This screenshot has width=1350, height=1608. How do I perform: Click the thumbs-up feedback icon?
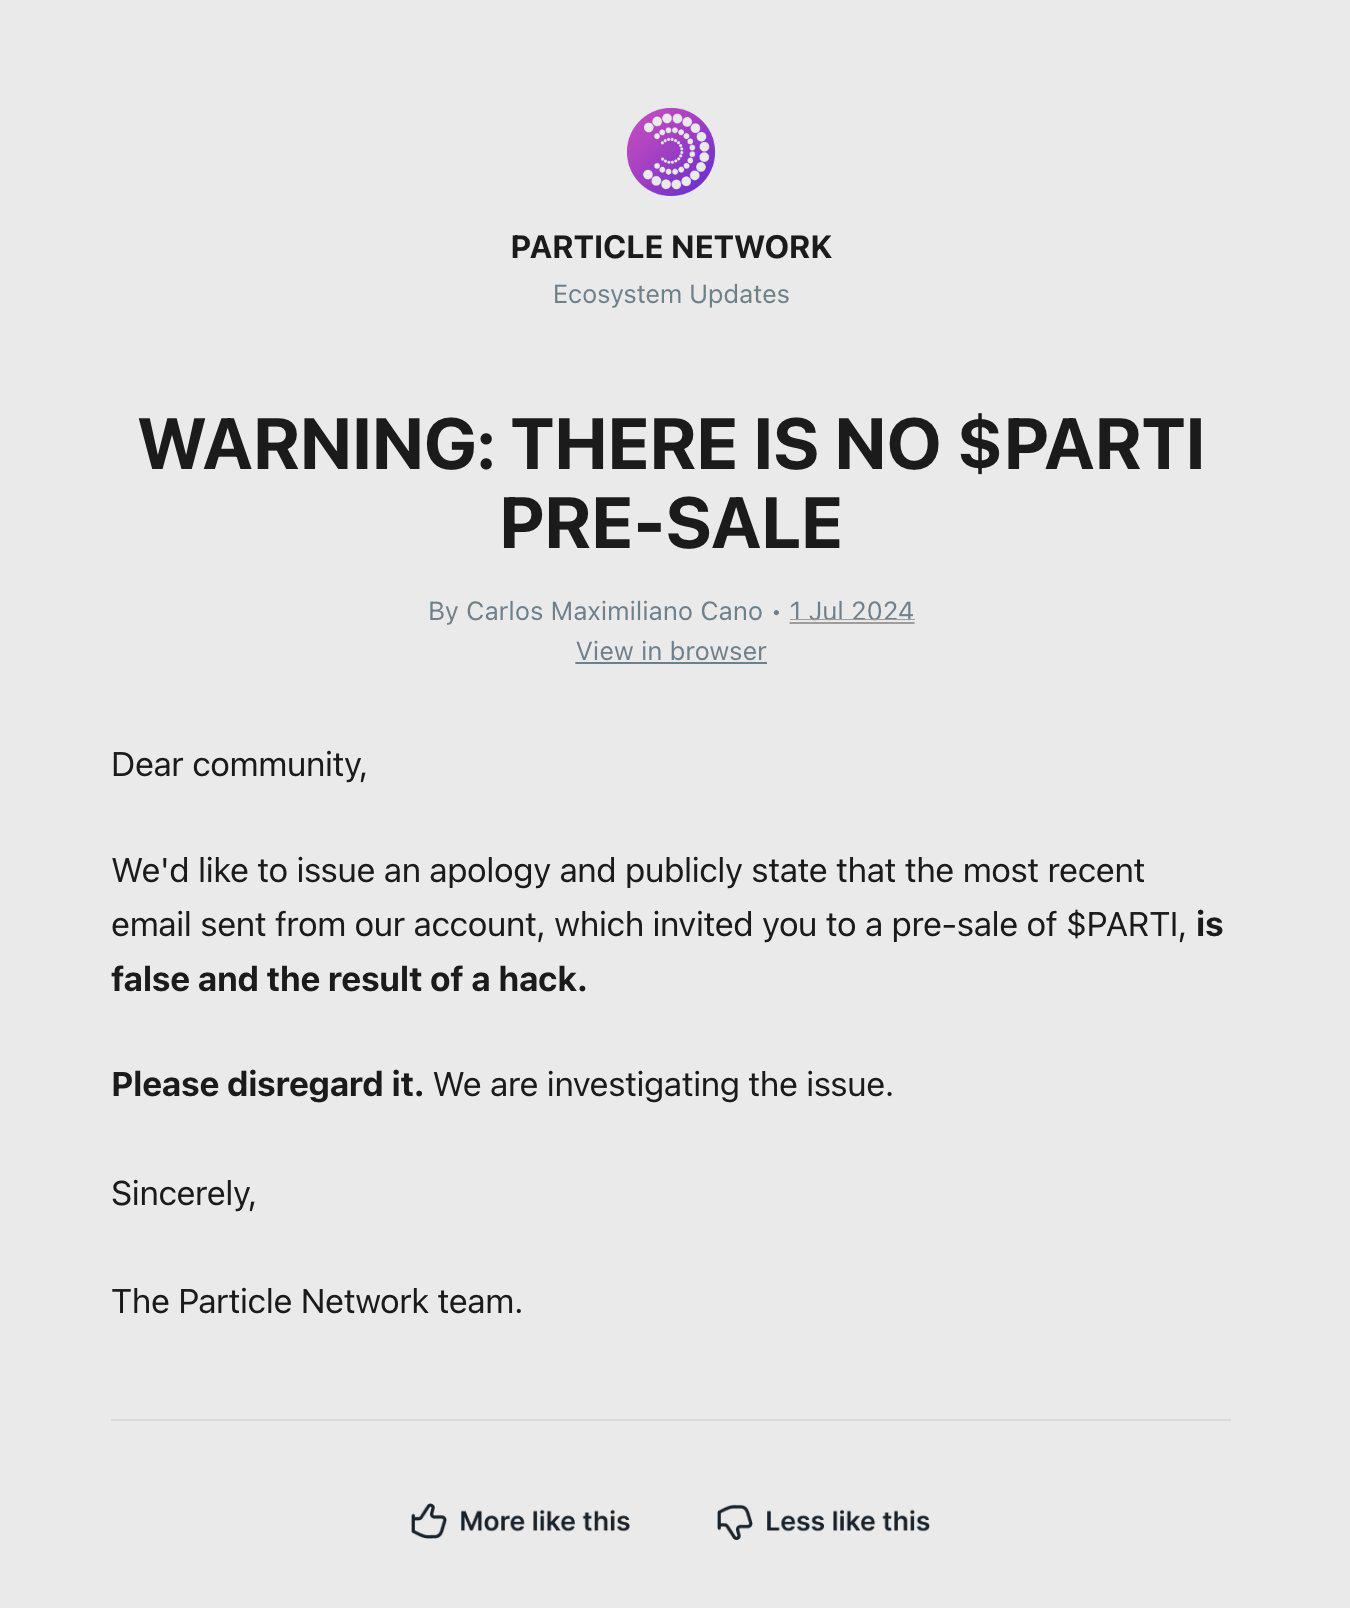pos(427,1520)
